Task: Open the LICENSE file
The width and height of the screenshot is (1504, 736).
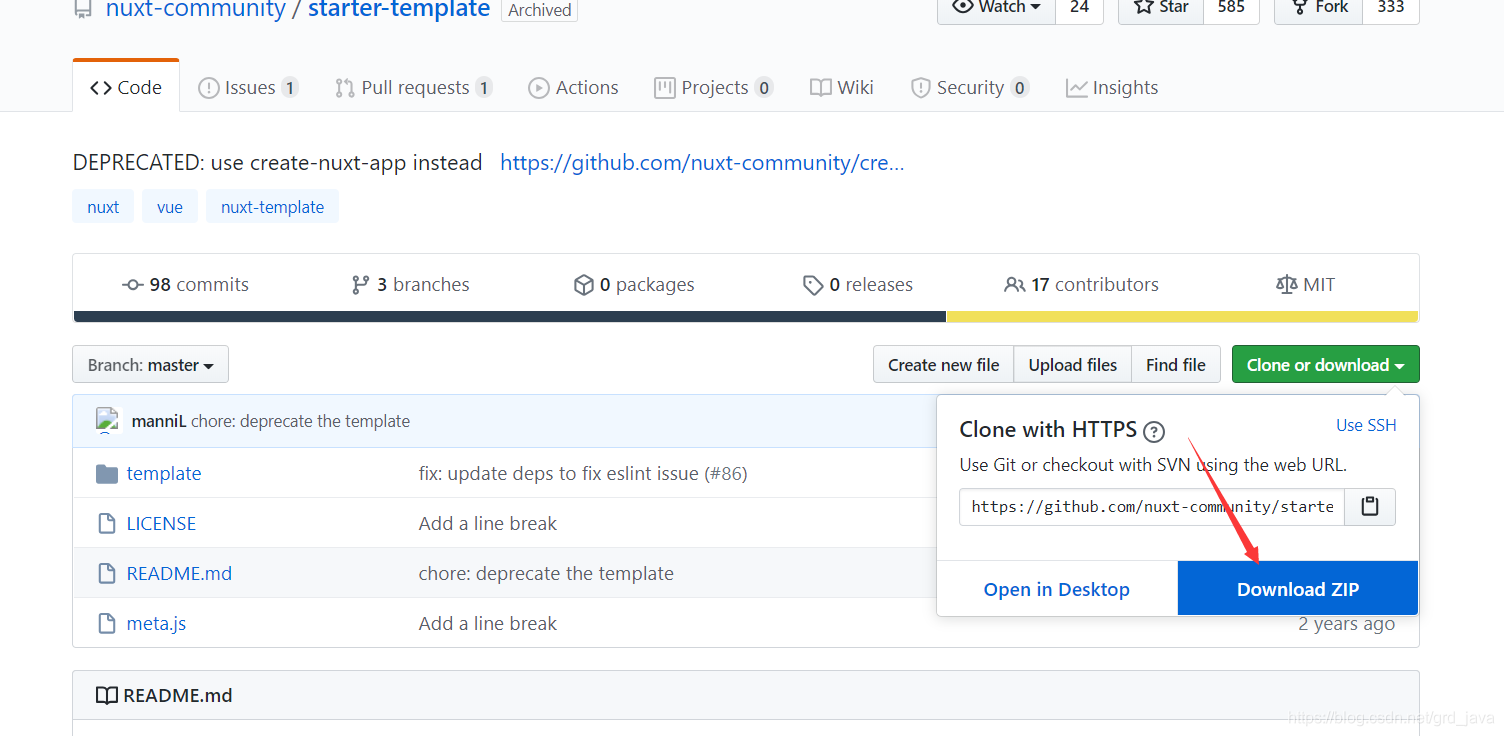Action: pyautogui.click(x=161, y=523)
